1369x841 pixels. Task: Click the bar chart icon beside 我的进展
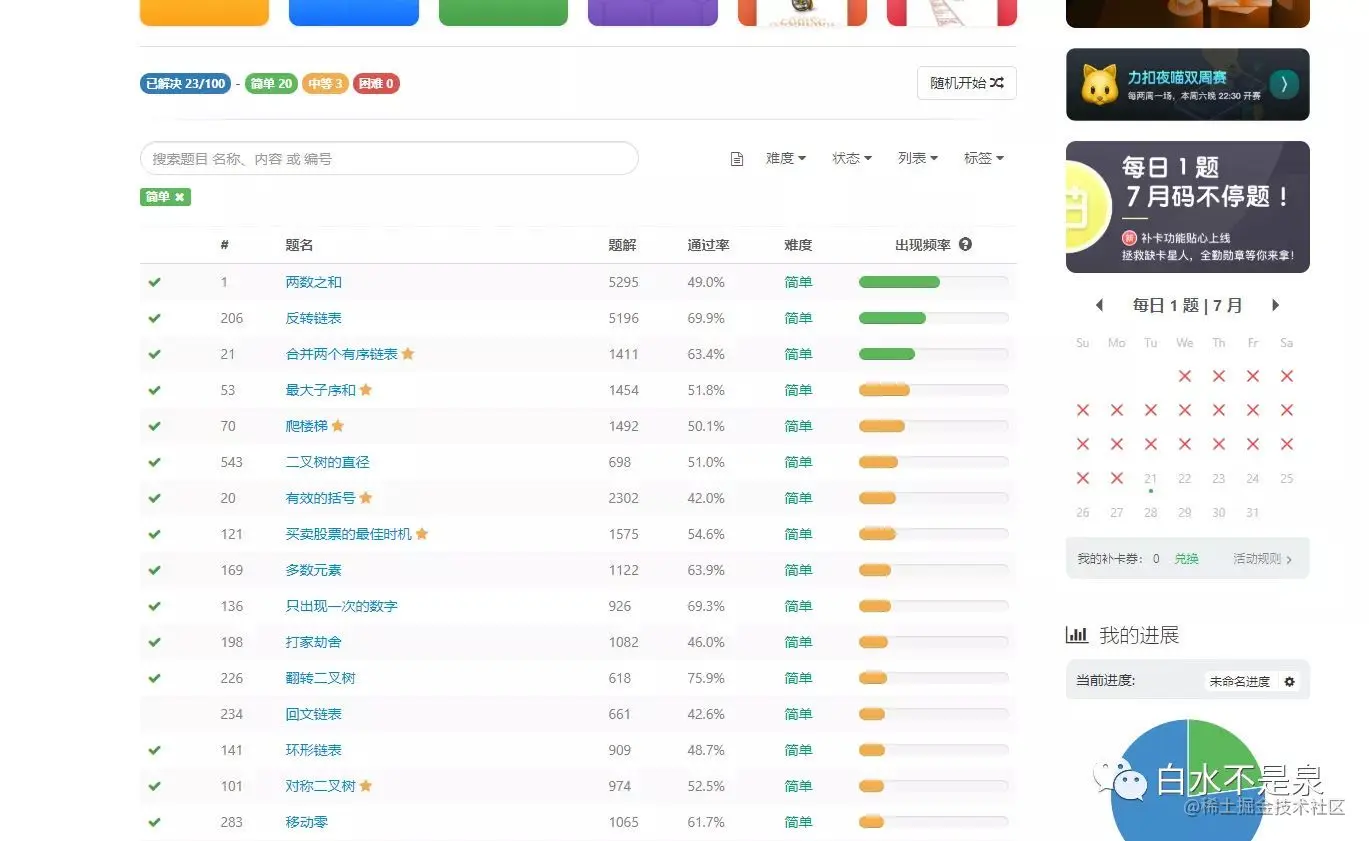pyautogui.click(x=1077, y=634)
